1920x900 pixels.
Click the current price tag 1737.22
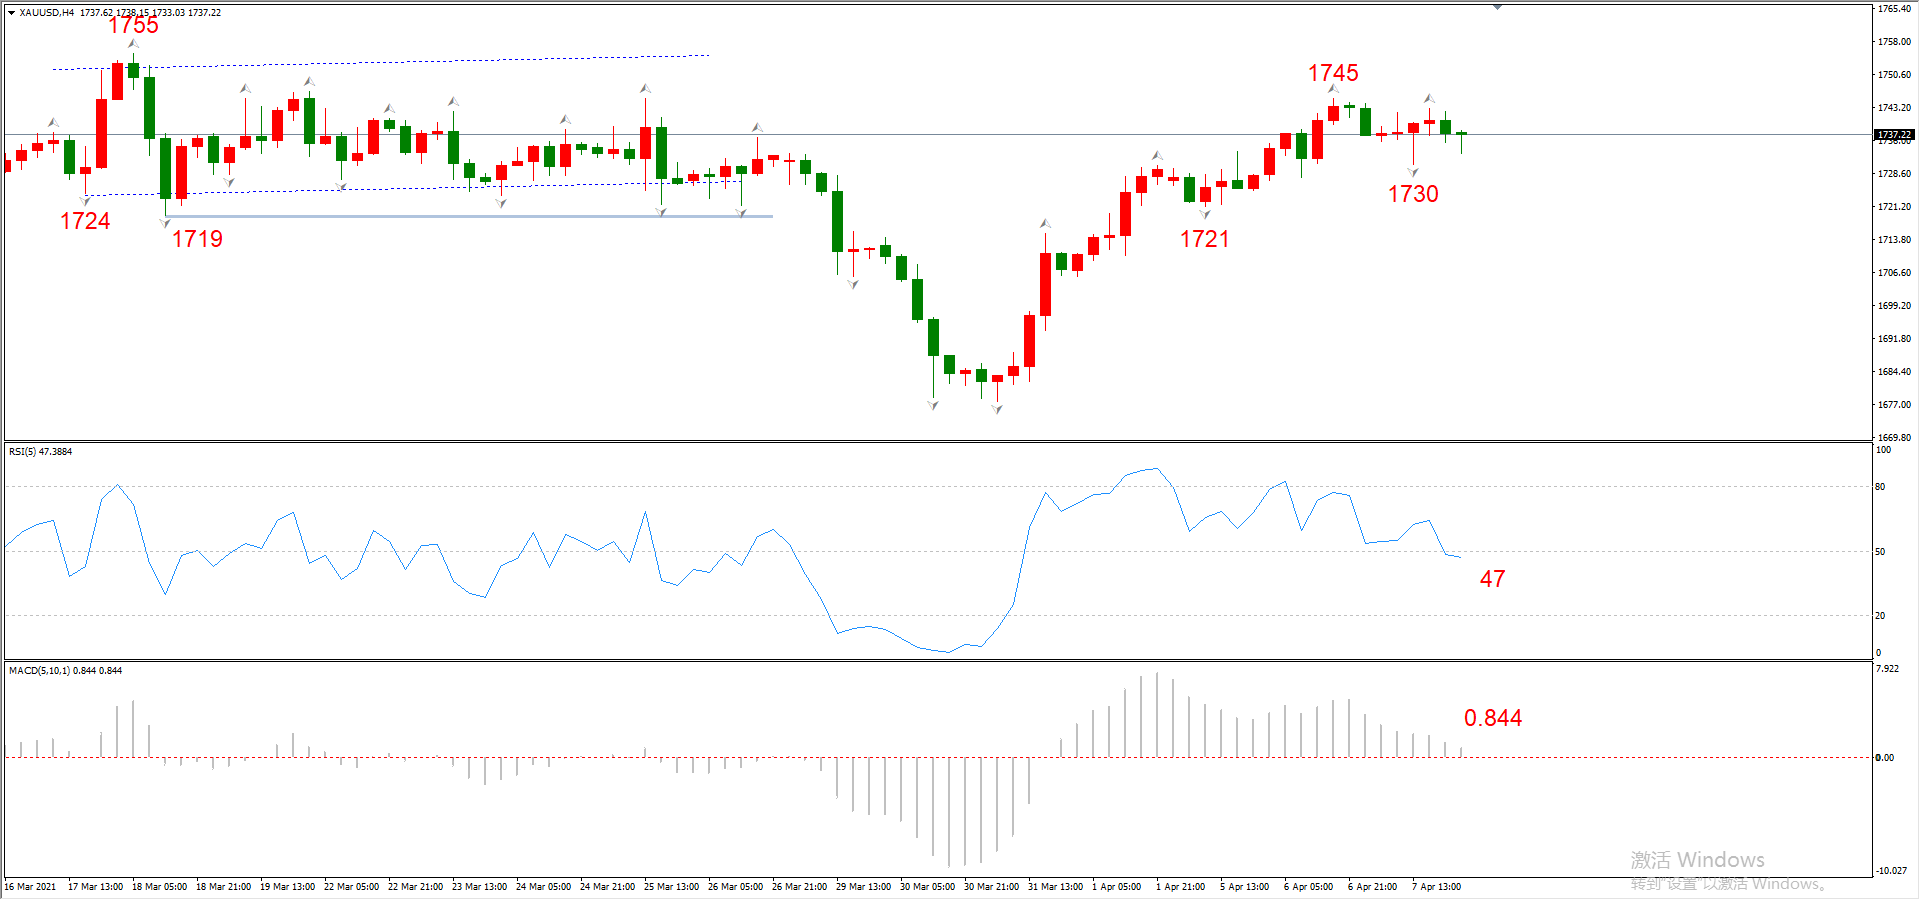pyautogui.click(x=1894, y=134)
